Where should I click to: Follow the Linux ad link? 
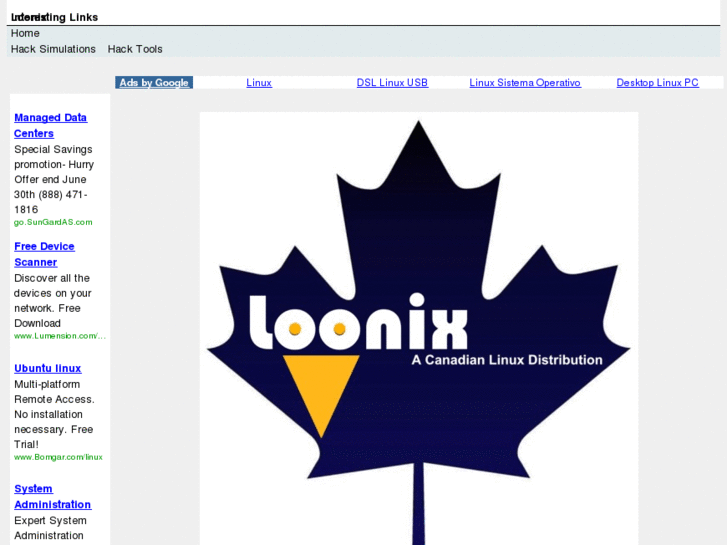click(x=259, y=83)
